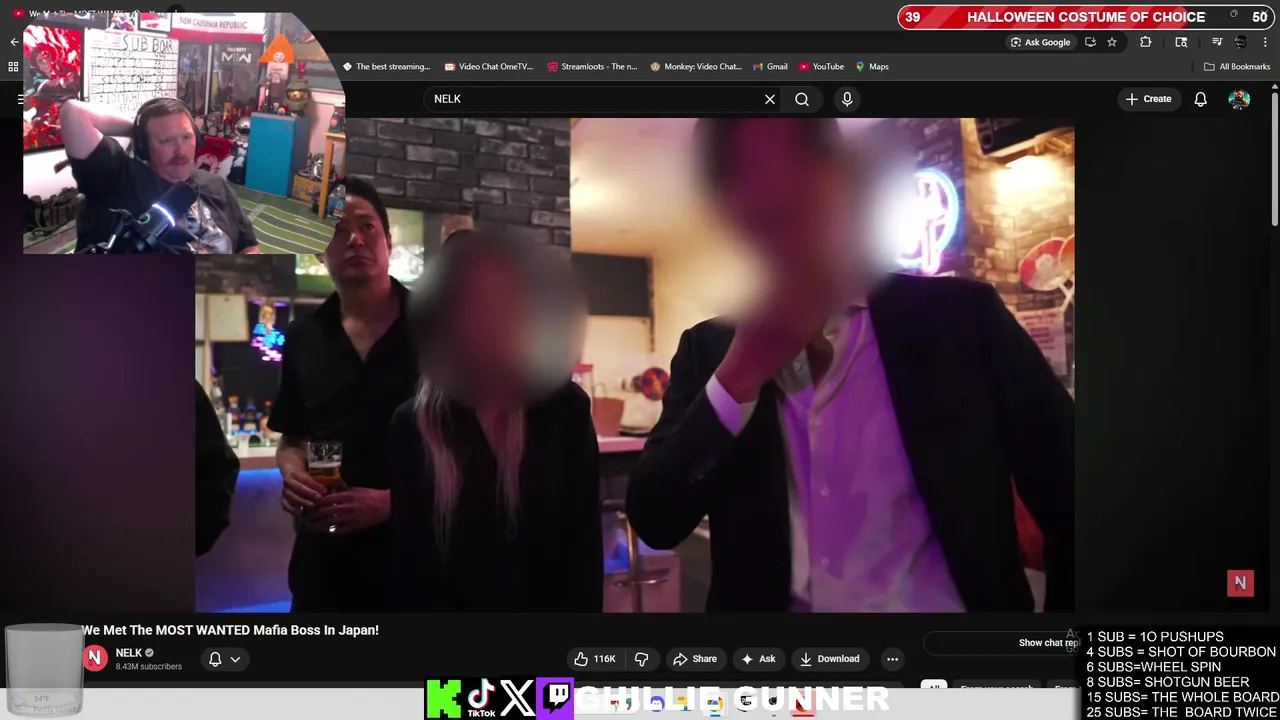Open the Ask Google lens button

point(1040,42)
